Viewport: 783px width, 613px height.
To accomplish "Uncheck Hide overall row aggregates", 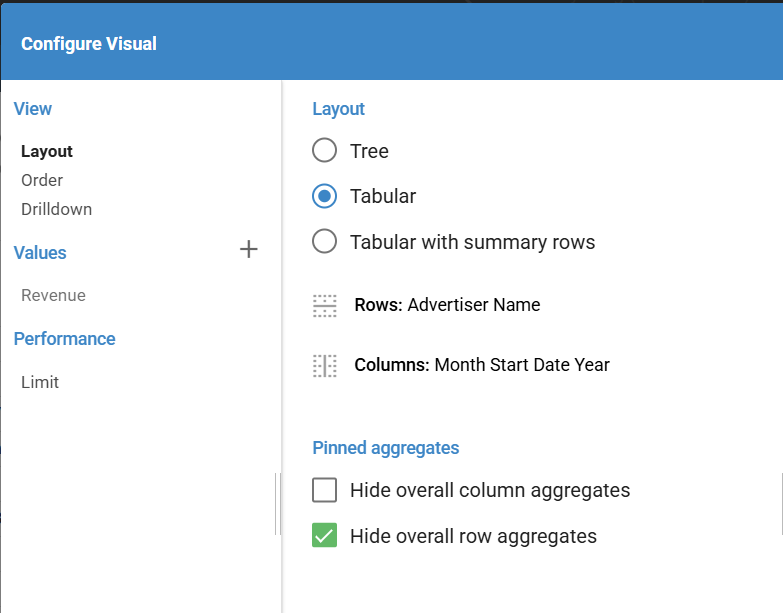I will click(x=324, y=536).
